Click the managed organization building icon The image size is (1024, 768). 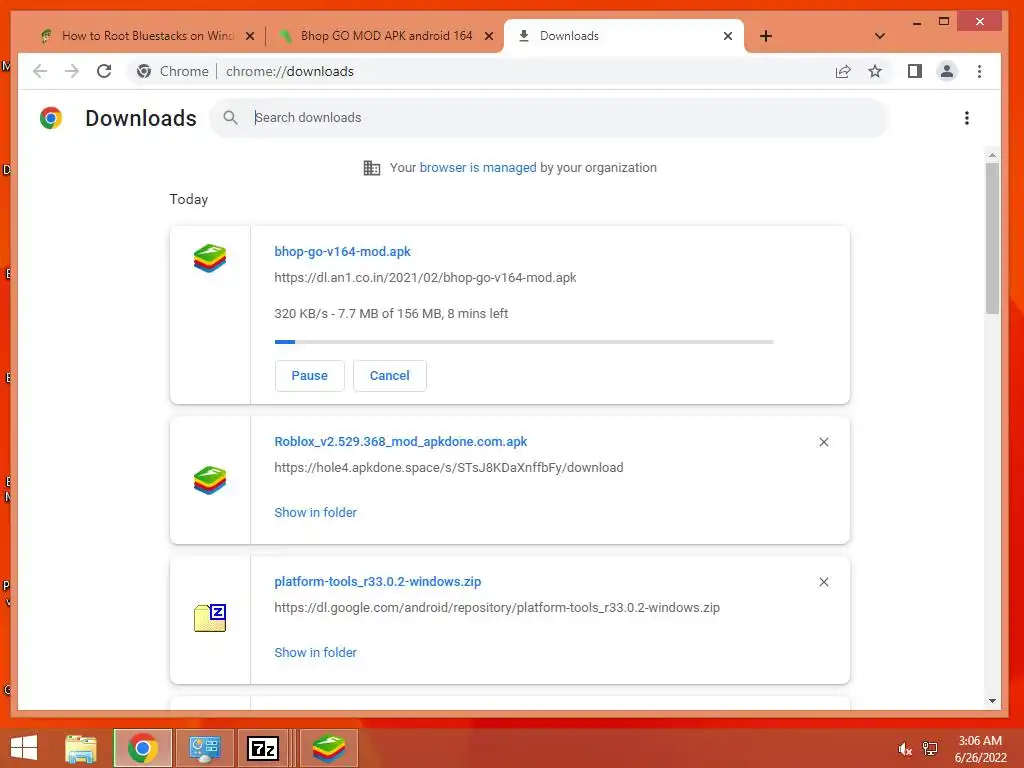coord(372,168)
